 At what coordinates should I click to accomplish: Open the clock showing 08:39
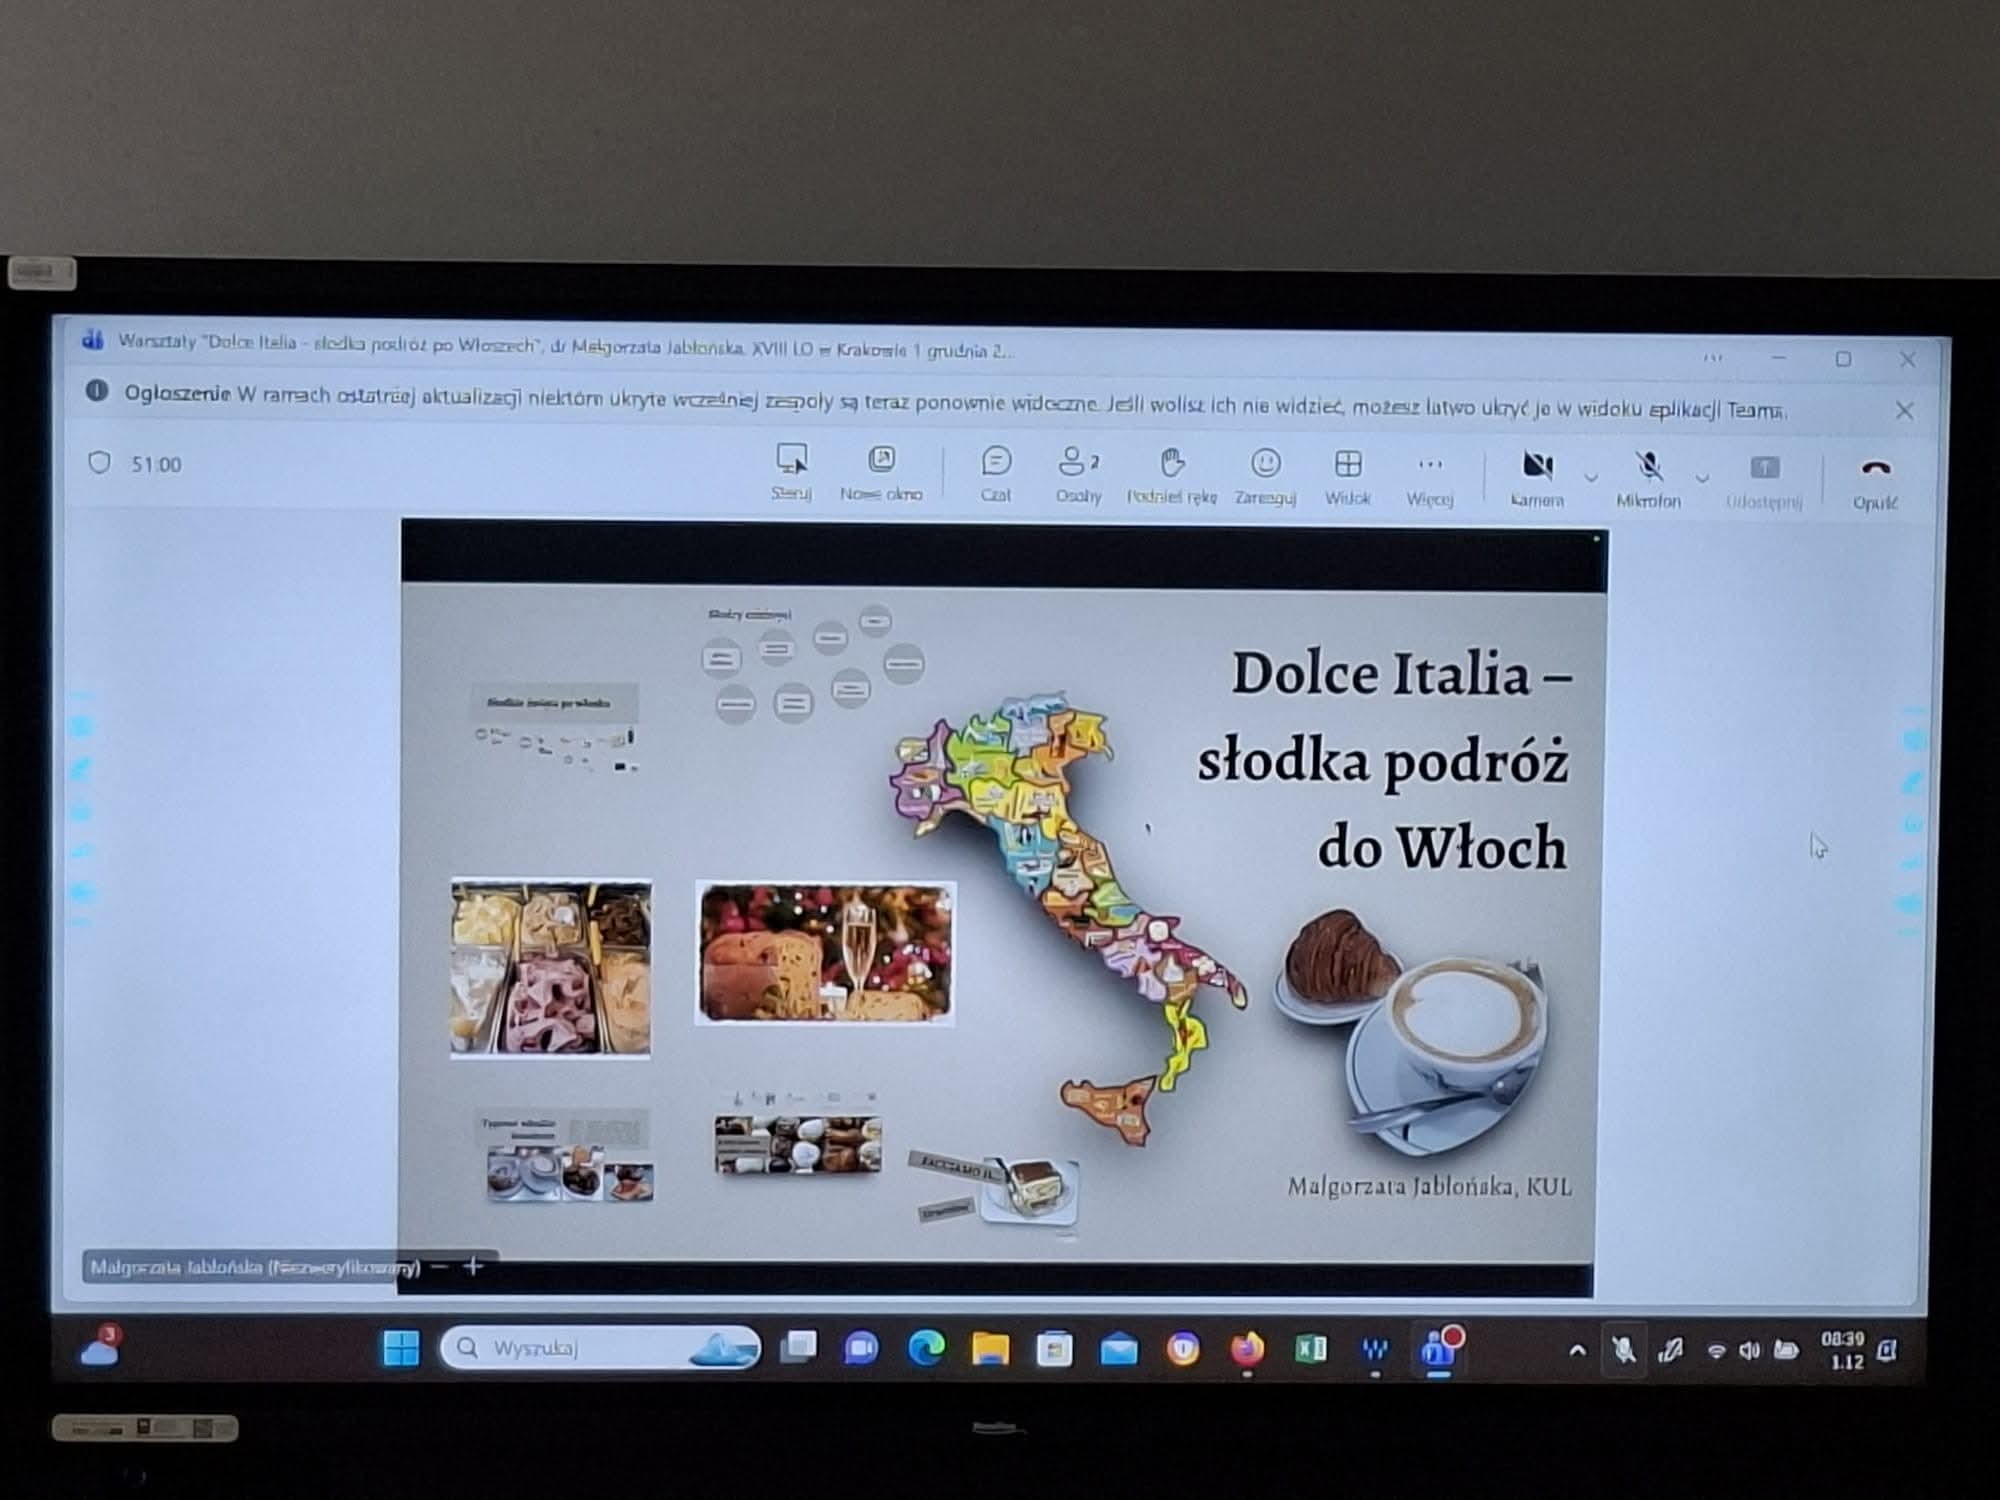1842,1350
